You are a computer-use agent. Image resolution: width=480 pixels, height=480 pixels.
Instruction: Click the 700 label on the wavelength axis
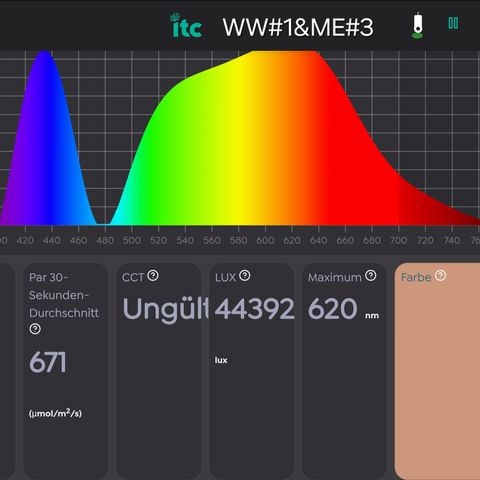(399, 240)
